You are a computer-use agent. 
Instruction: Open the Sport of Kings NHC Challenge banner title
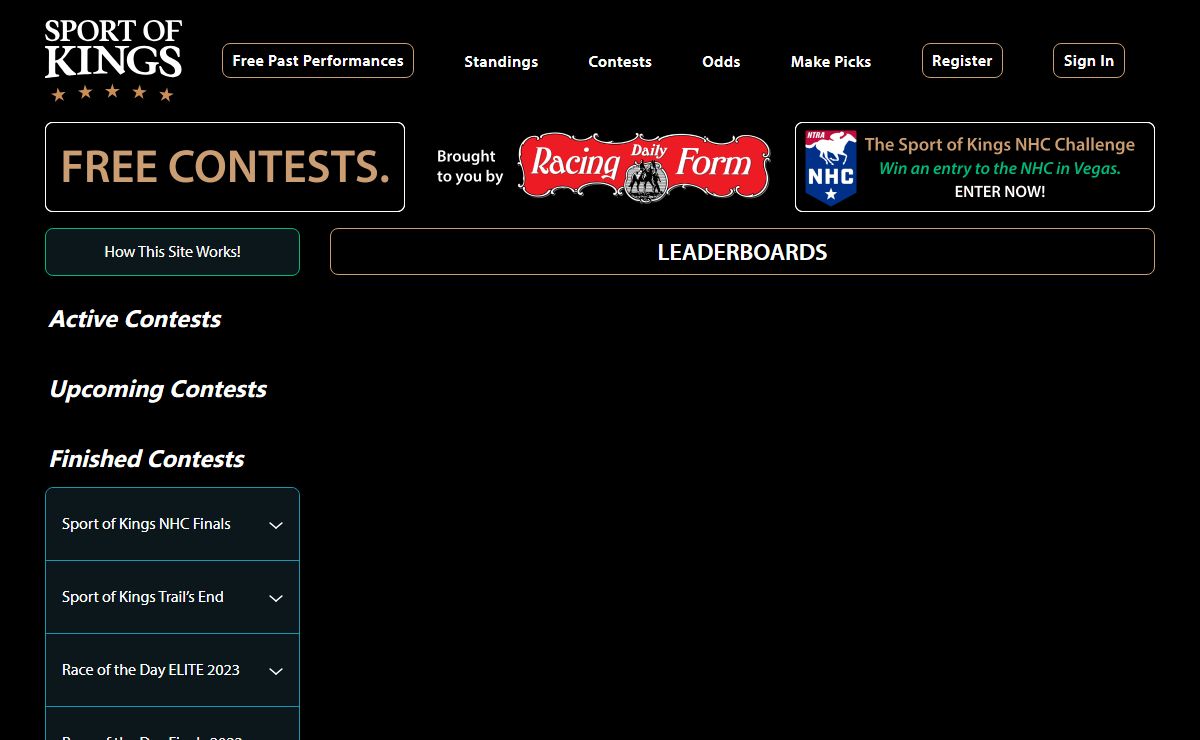point(1000,144)
